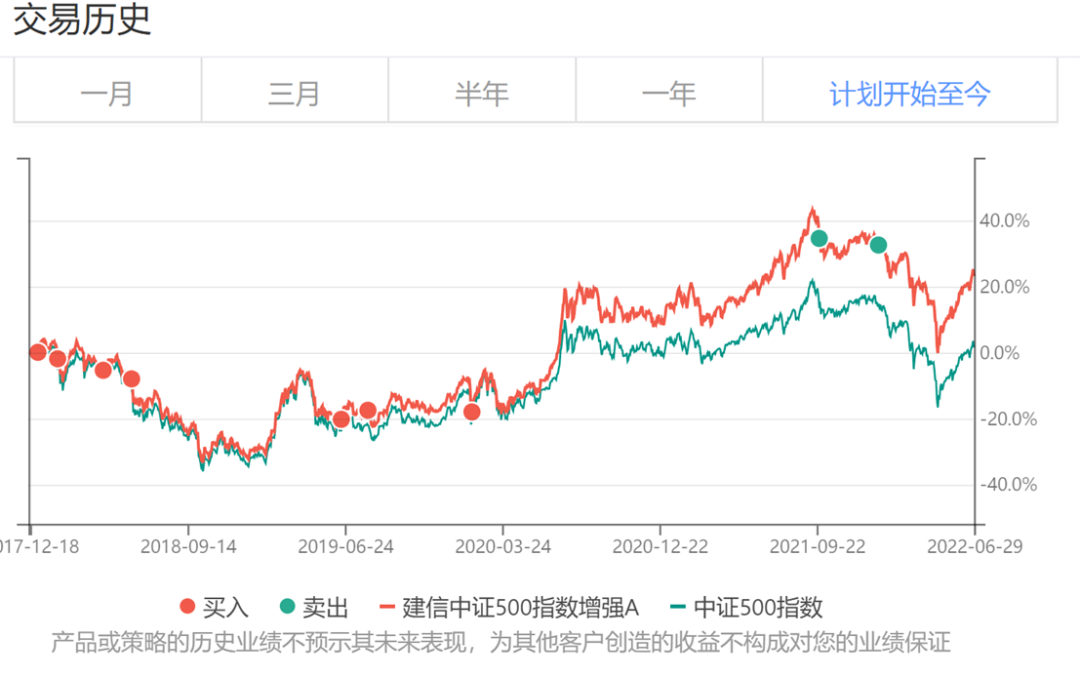This screenshot has height=676, width=1080.
Task: Click the 2020-12-22 axis date label
Action: click(660, 546)
